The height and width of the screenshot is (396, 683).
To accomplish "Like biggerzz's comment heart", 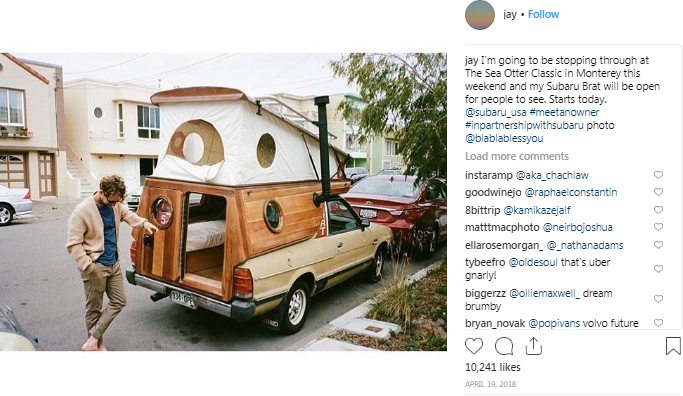I will coord(658,299).
